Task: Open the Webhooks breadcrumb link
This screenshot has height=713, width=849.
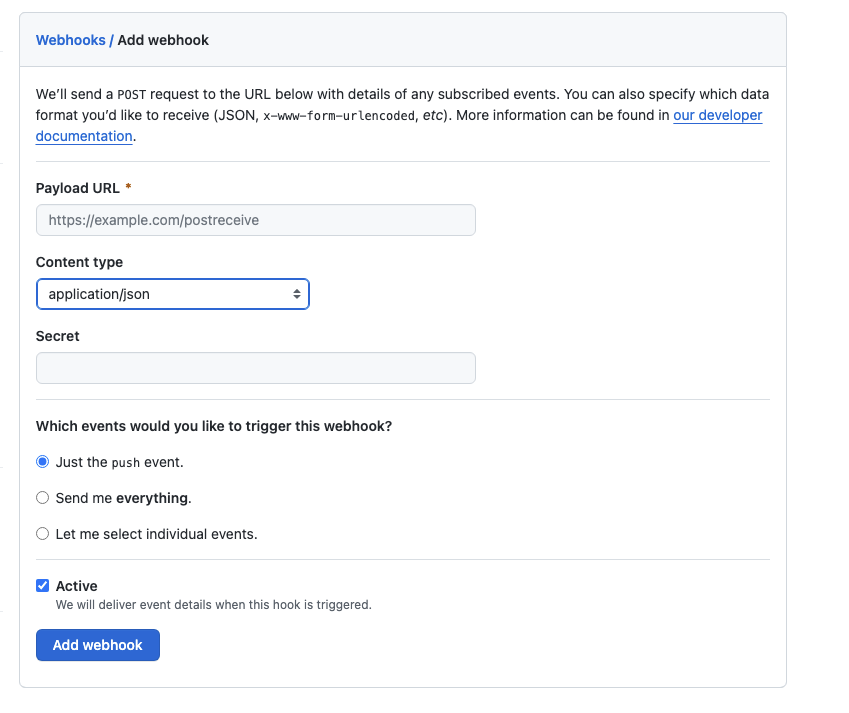Action: click(x=70, y=40)
